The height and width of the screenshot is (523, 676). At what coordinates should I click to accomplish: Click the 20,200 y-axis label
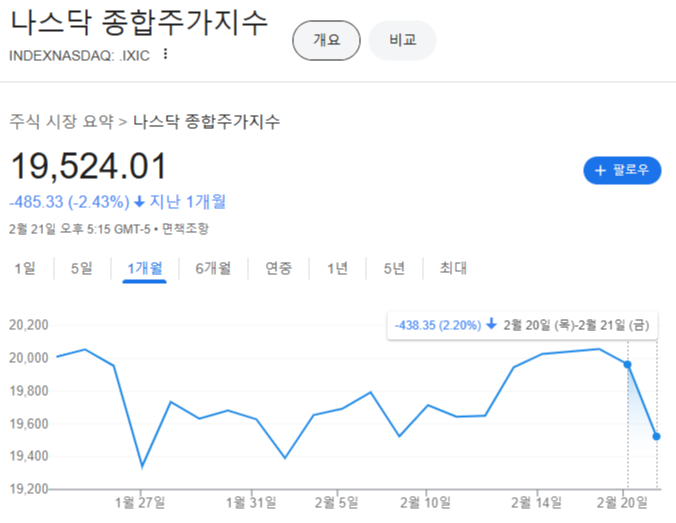tap(28, 325)
